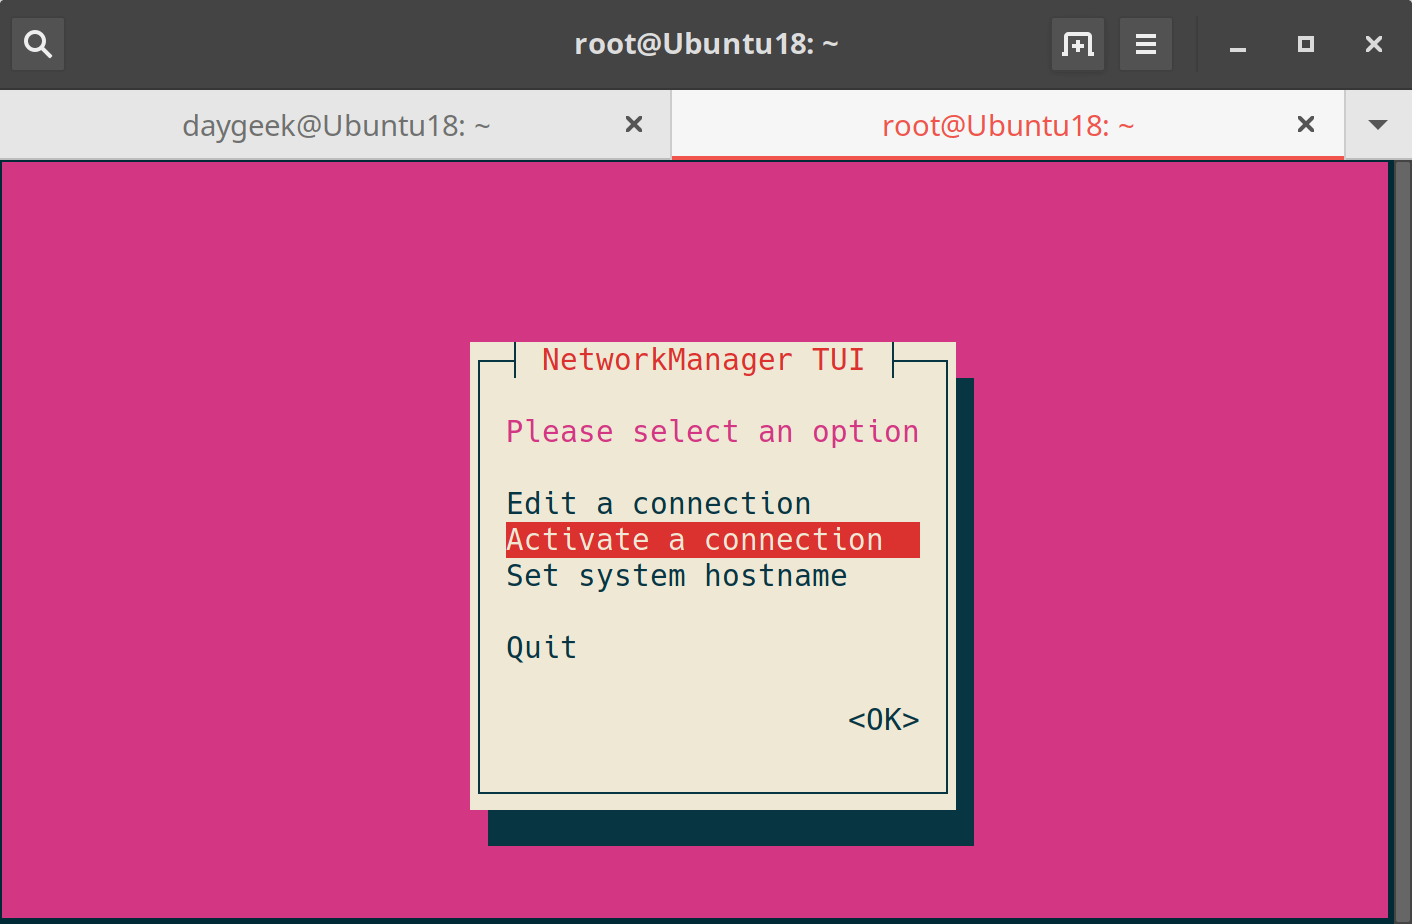The height and width of the screenshot is (924, 1412).
Task: Click the "Please select an option" prompt
Action: click(712, 431)
